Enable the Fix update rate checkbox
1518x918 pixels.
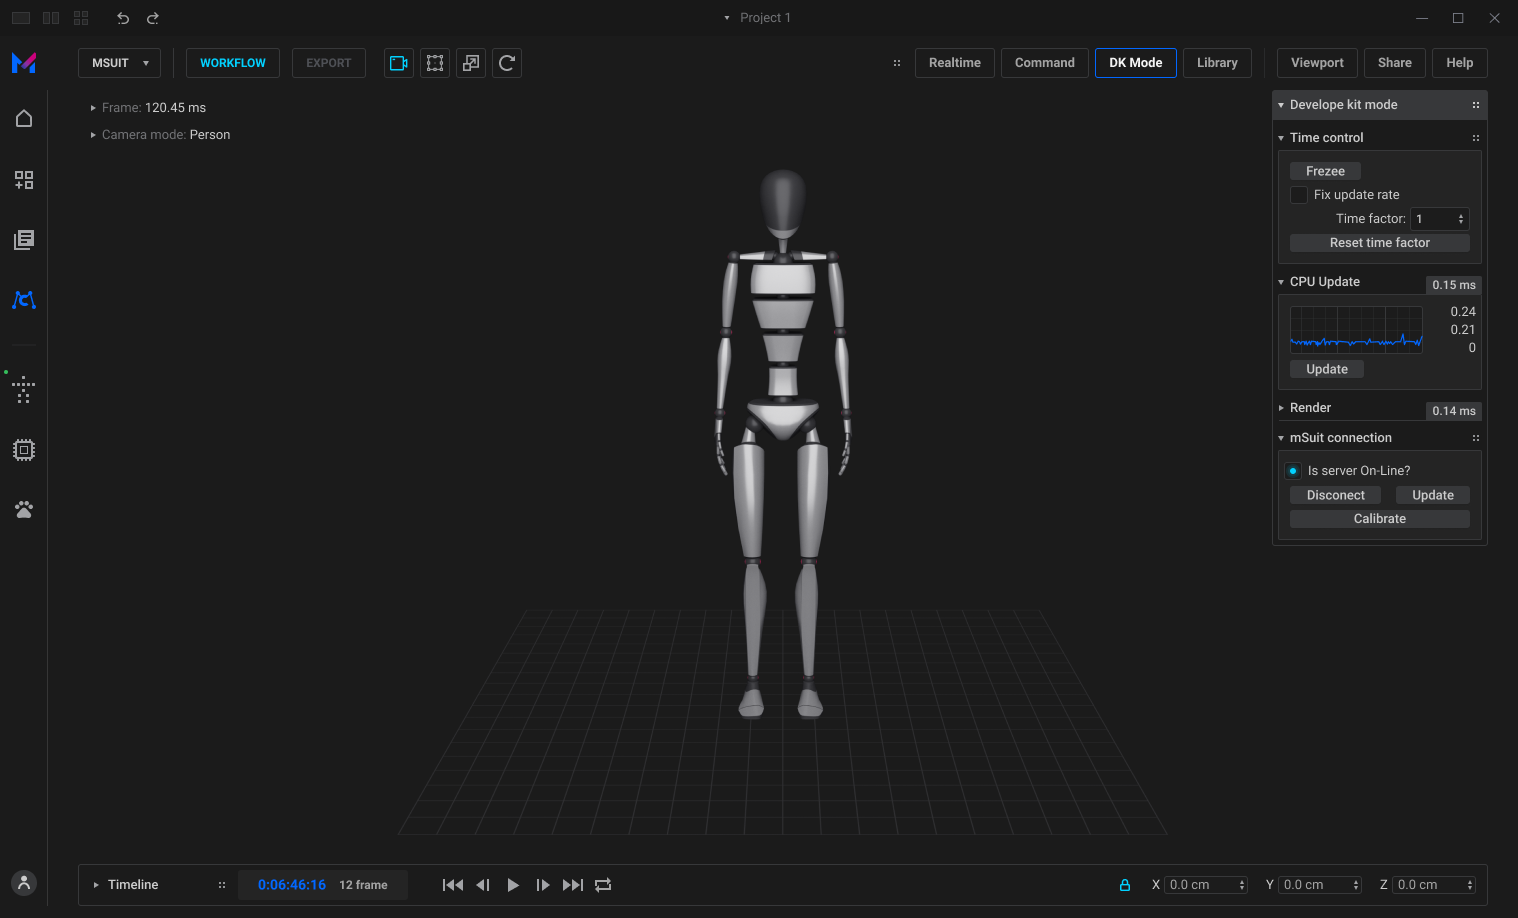pyautogui.click(x=1298, y=194)
